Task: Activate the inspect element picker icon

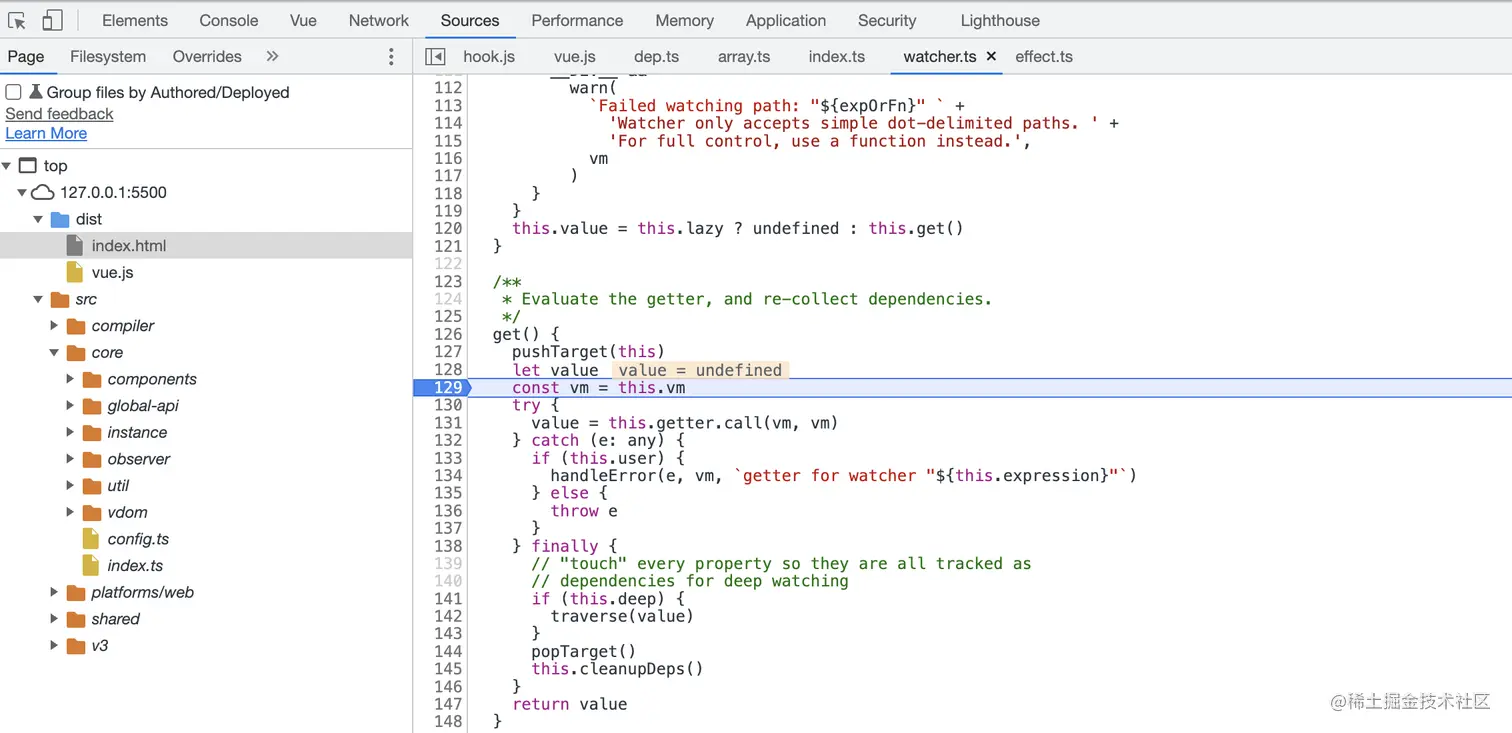Action: (17, 20)
